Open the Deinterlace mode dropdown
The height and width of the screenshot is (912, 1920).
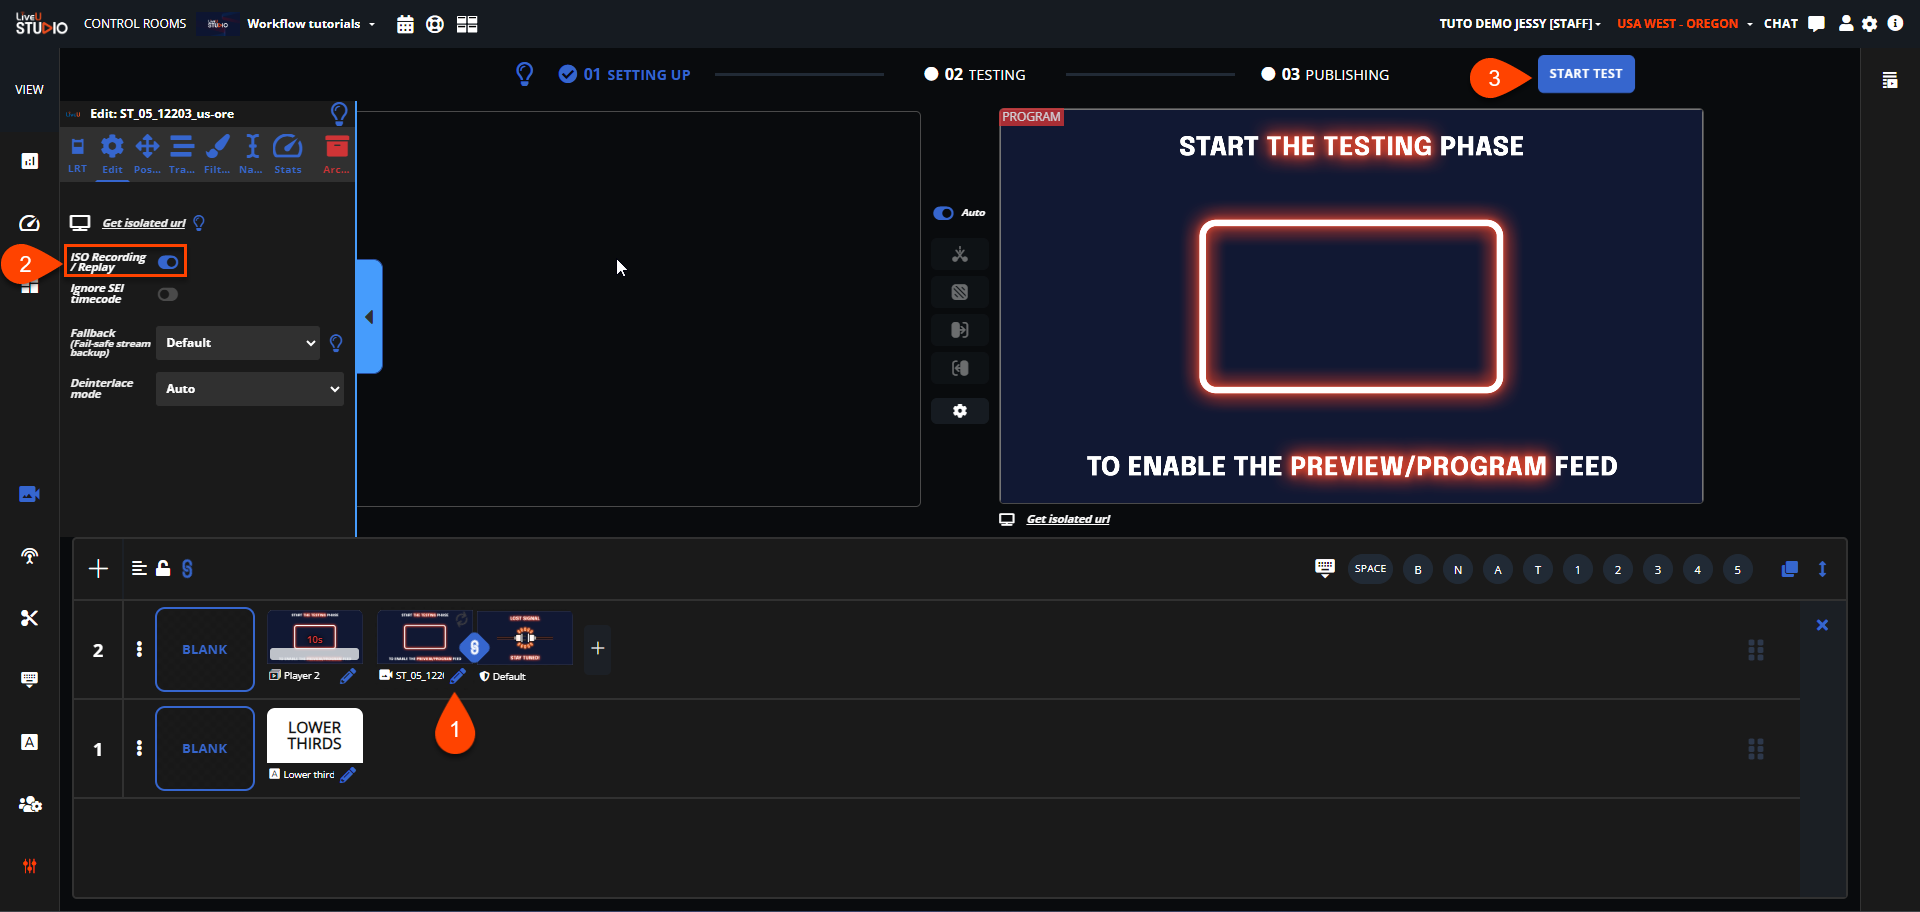pyautogui.click(x=250, y=389)
